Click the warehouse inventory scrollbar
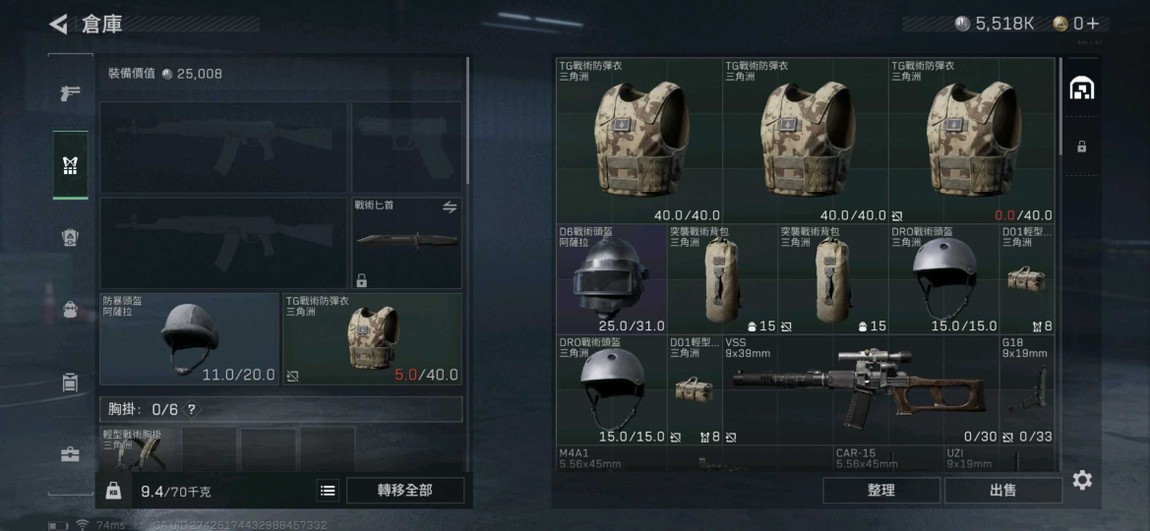This screenshot has height=531, width=1150. point(1060,106)
